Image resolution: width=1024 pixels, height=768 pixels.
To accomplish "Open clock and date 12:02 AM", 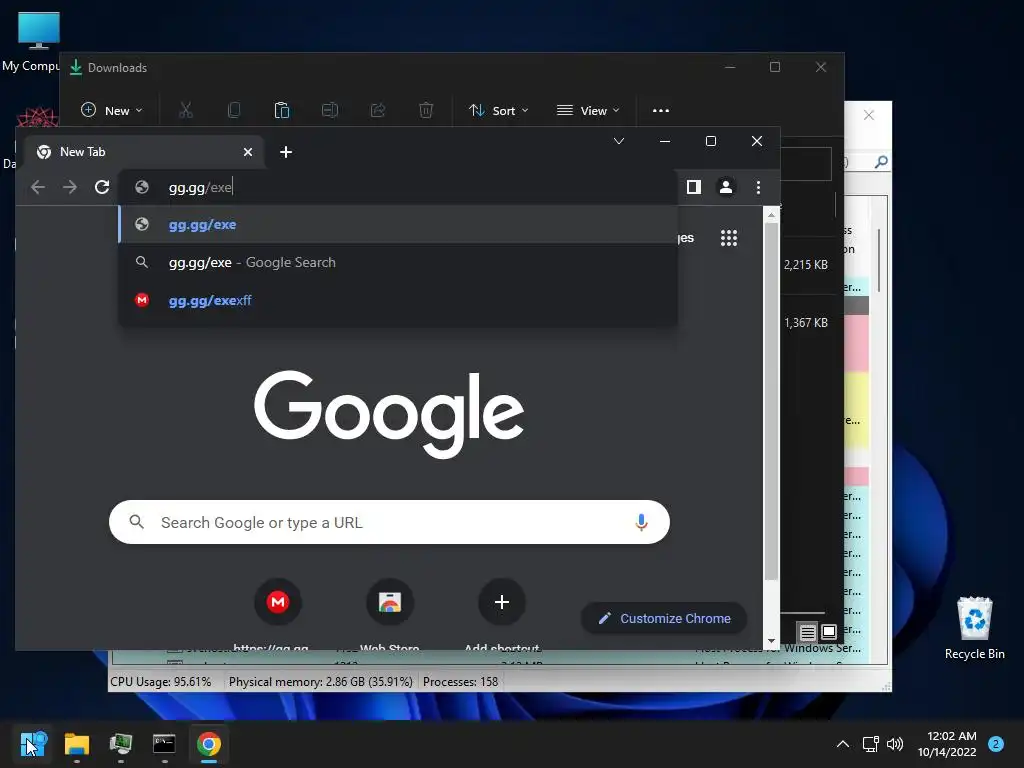I will (x=947, y=744).
